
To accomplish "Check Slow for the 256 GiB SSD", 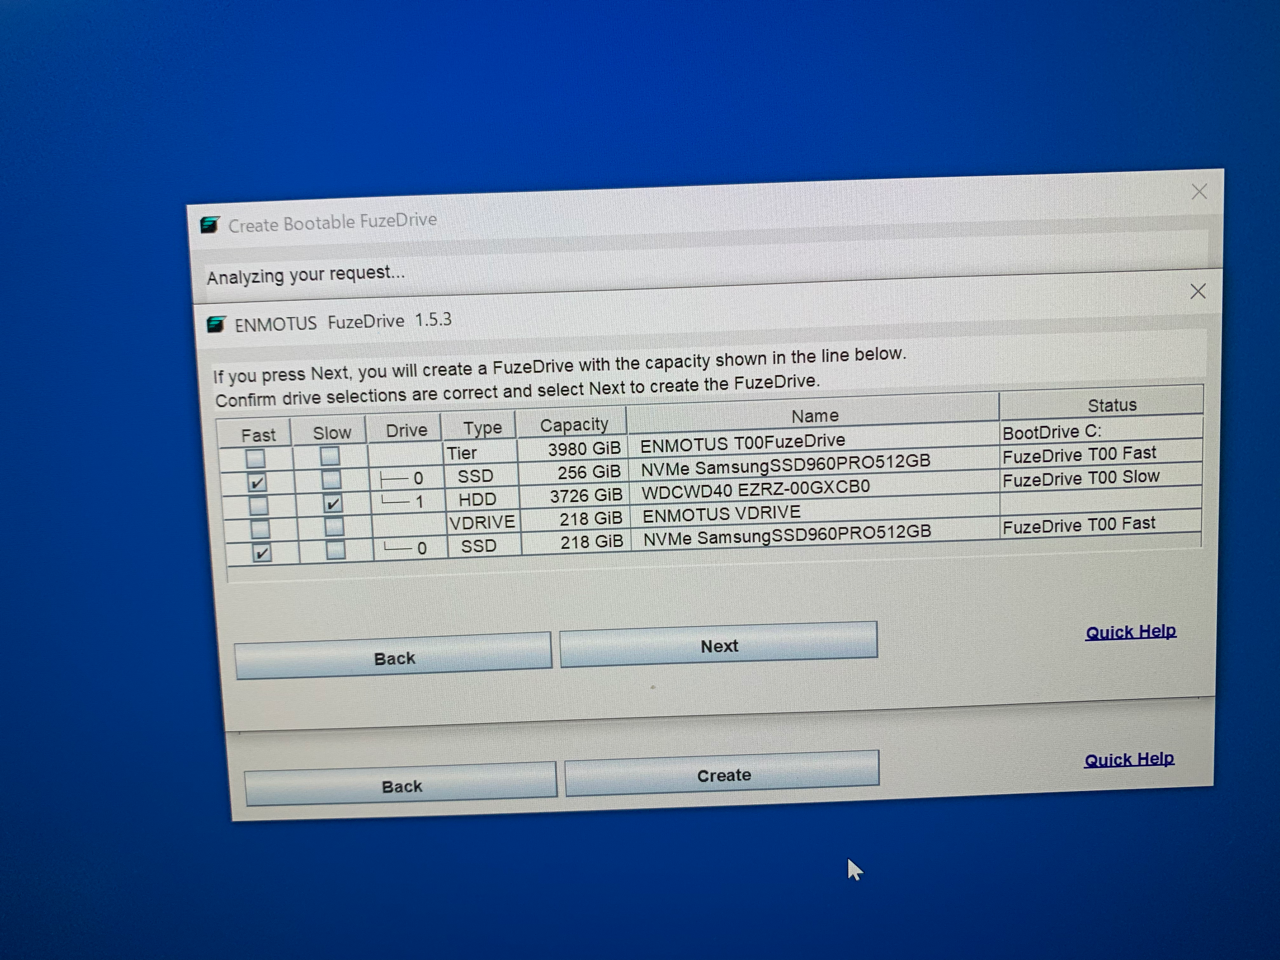I will click(331, 480).
